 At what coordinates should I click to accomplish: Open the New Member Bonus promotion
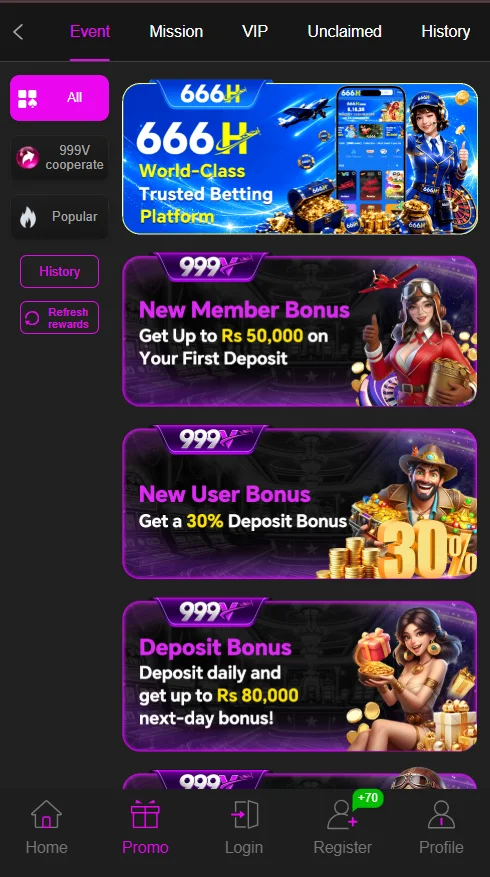(x=300, y=329)
